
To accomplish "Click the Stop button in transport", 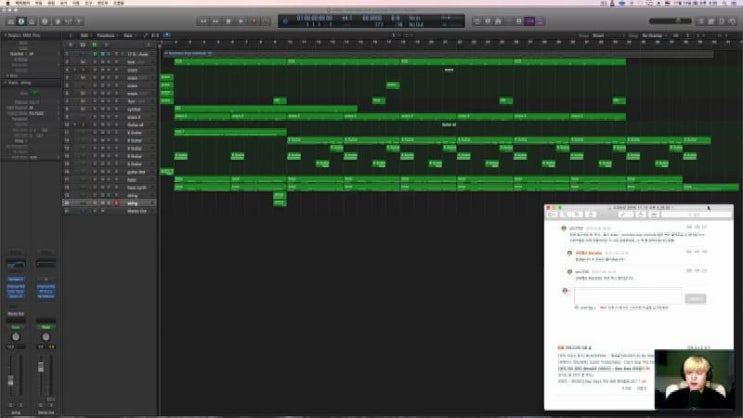I will pyautogui.click(x=226, y=21).
